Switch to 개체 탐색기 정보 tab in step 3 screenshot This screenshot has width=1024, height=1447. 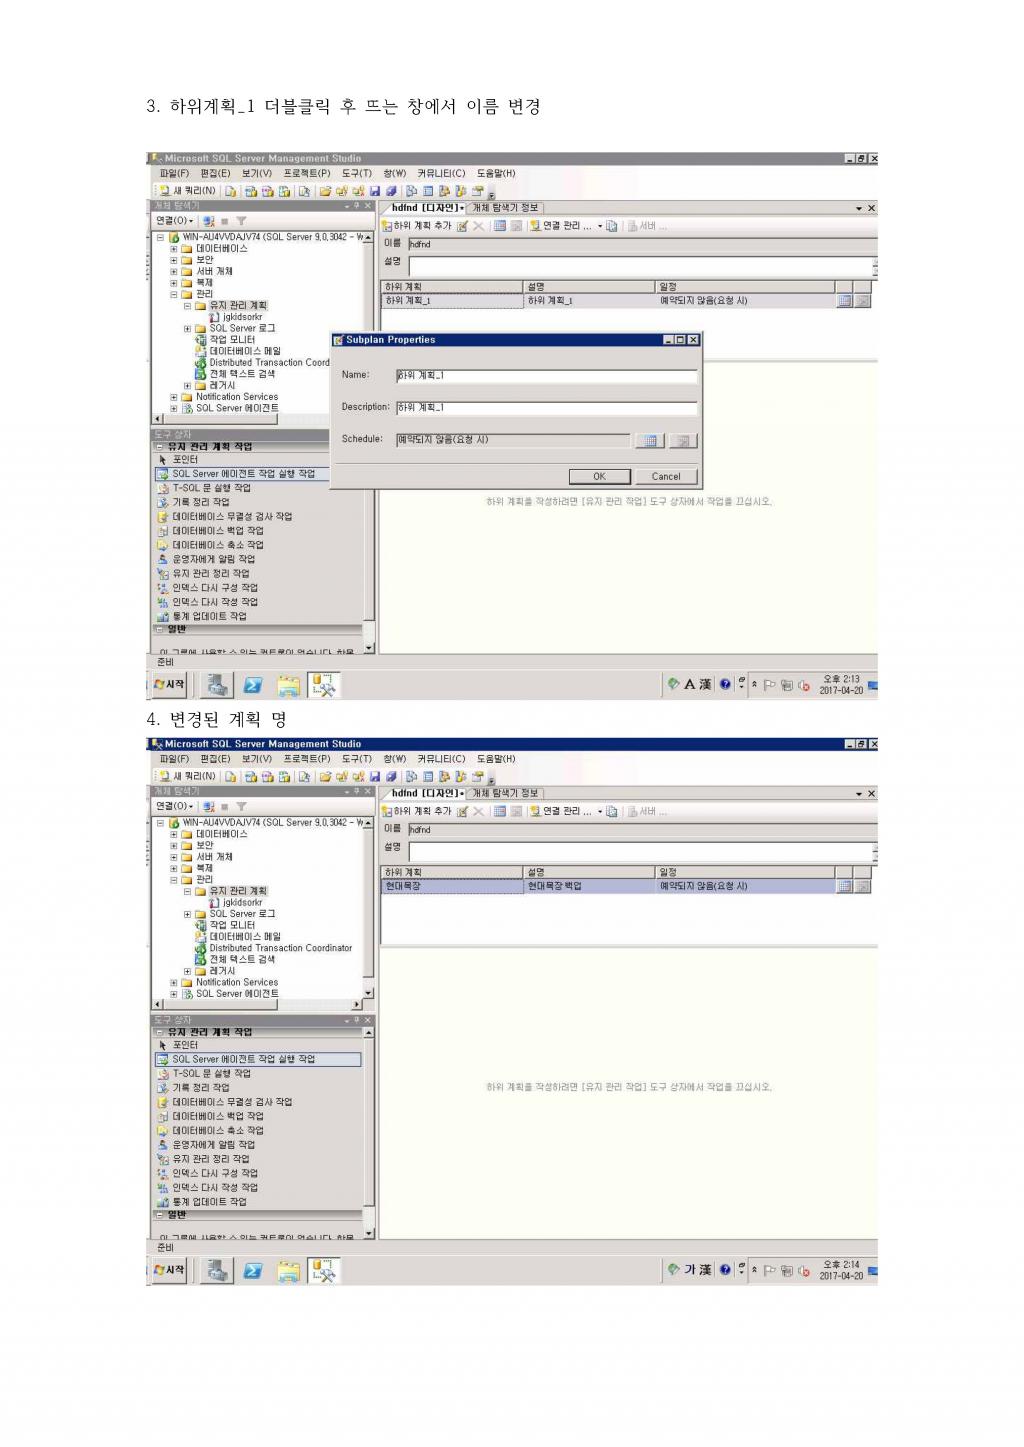[x=506, y=208]
